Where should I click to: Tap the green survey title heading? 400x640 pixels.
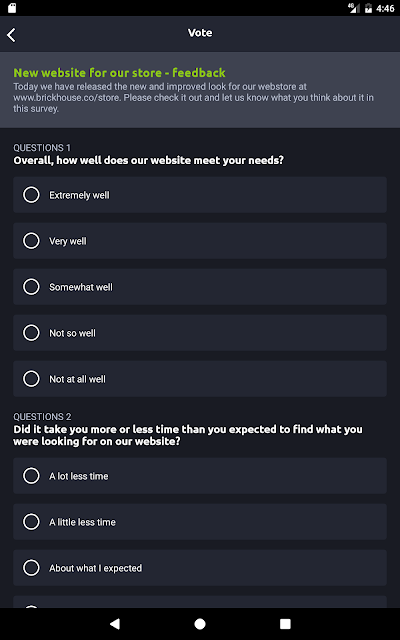point(119,73)
